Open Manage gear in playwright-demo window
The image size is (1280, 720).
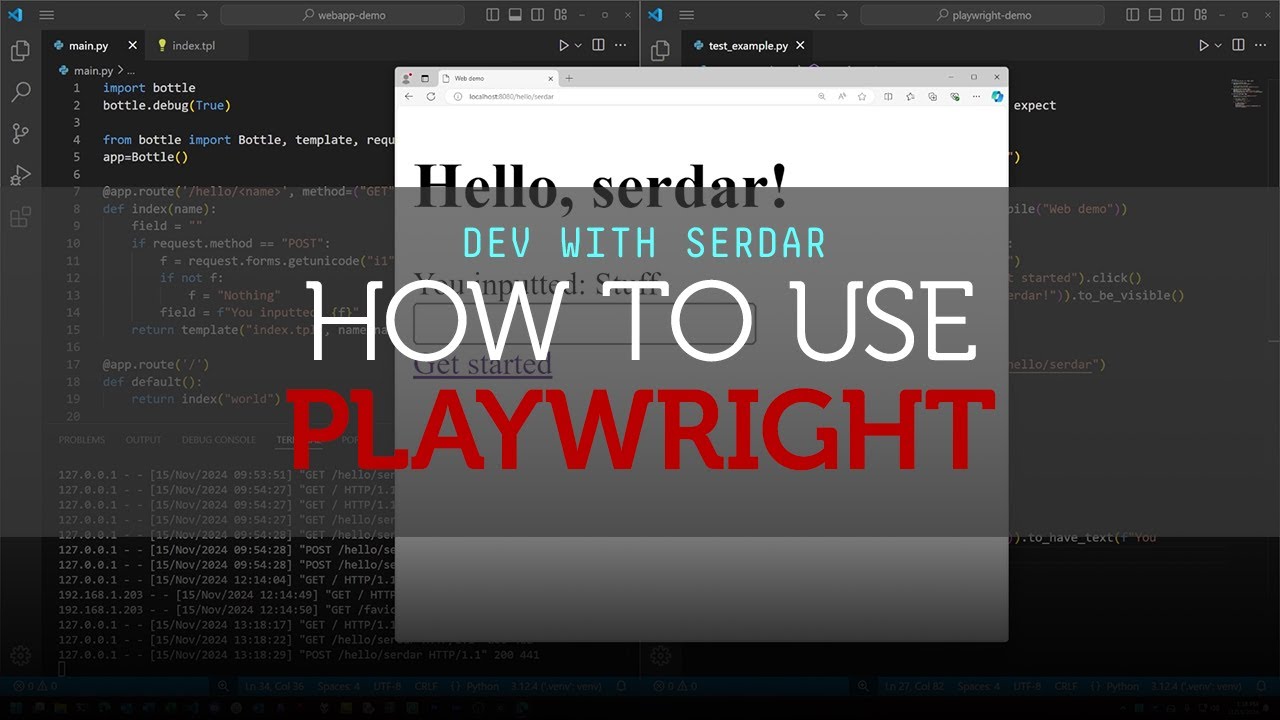660,656
